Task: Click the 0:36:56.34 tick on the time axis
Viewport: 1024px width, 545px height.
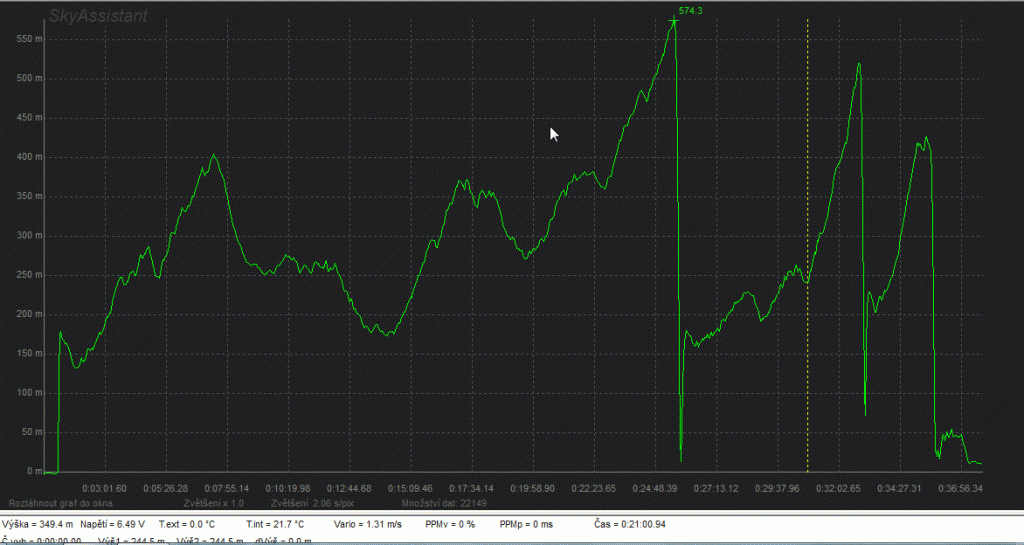Action: [960, 488]
